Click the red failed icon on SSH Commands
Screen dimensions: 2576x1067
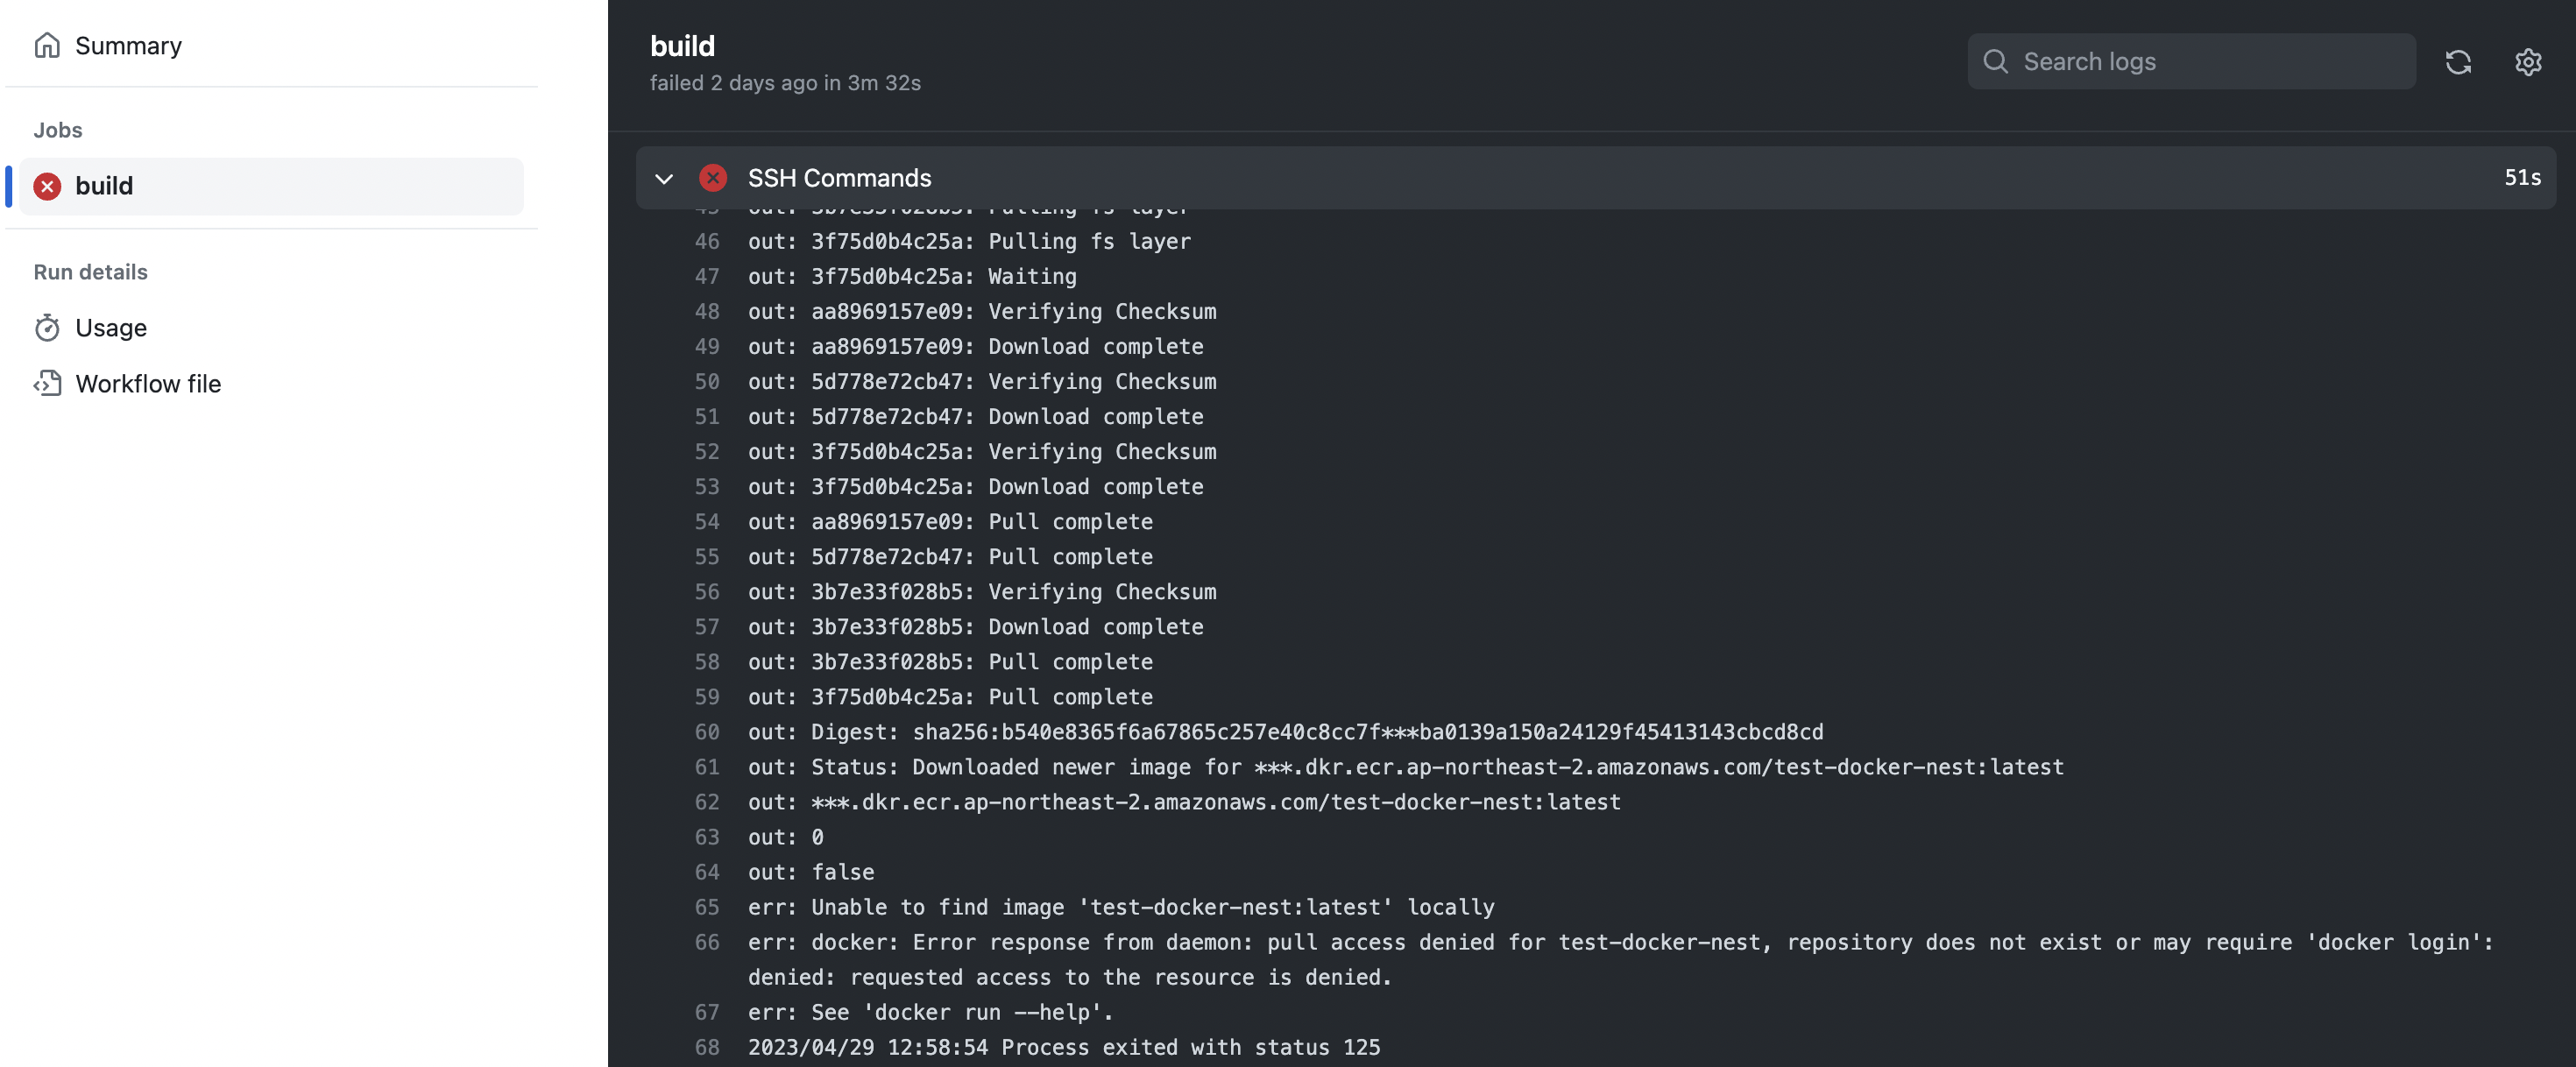point(713,178)
